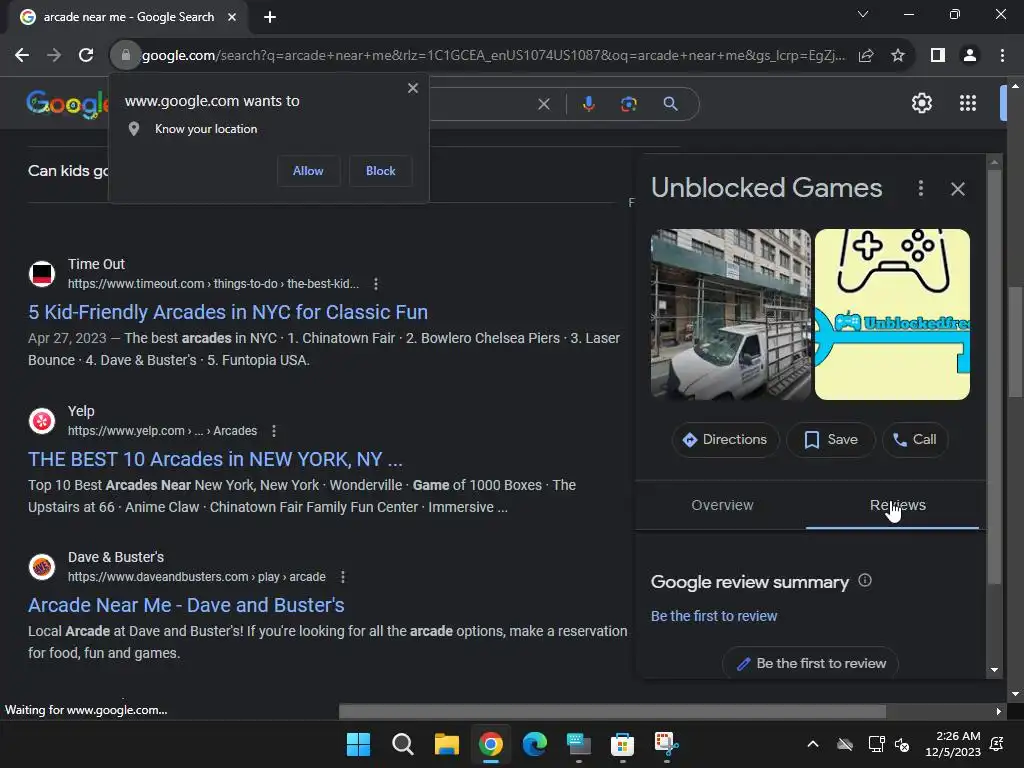Click the Be the first to review link
The height and width of the screenshot is (768, 1024).
pos(714,616)
